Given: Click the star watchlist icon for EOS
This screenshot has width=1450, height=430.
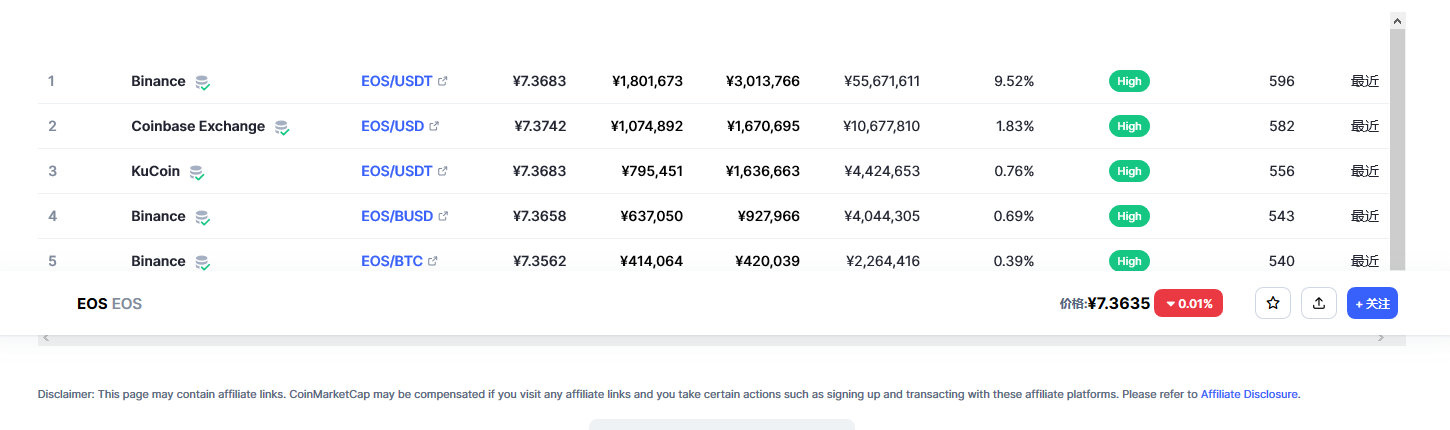Looking at the screenshot, I should click(1273, 303).
